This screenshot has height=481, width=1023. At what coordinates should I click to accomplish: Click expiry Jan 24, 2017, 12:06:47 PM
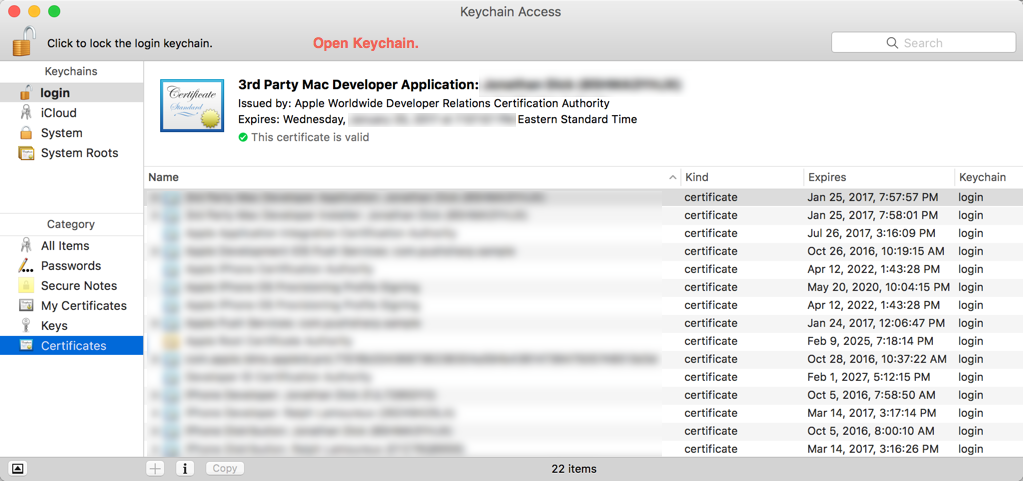point(876,323)
